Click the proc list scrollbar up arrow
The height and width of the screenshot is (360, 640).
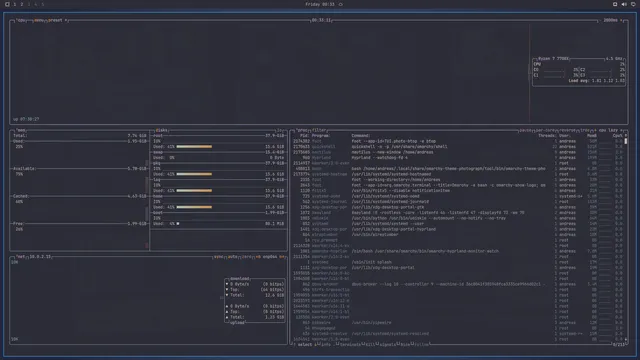[x=626, y=136]
